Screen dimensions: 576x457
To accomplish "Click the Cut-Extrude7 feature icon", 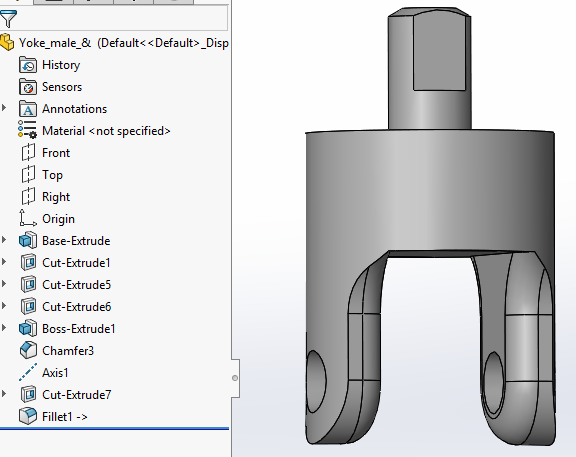I will tap(28, 394).
